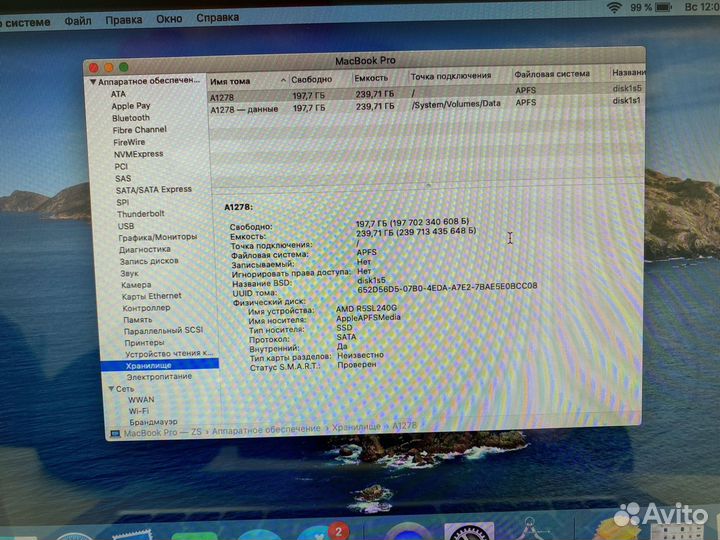Open the Файл menu

tap(78, 20)
